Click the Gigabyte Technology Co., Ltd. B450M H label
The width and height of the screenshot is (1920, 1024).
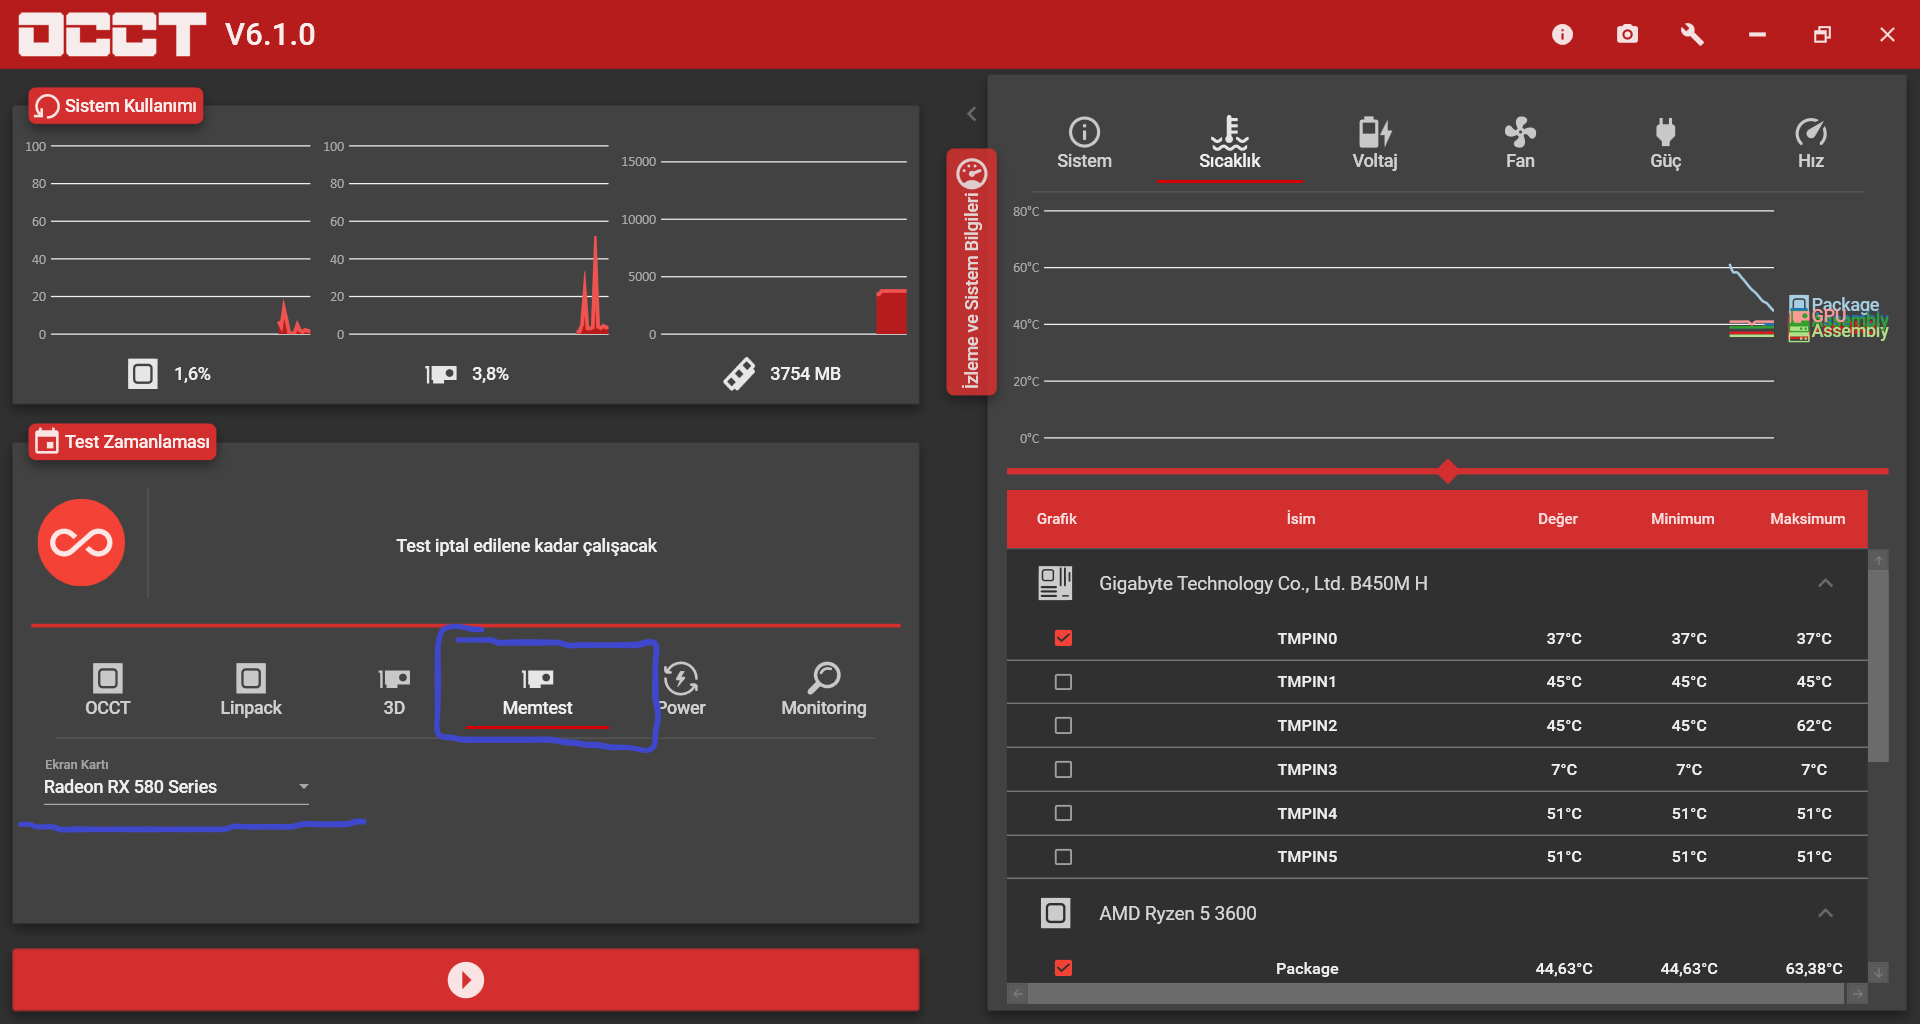[x=1263, y=583]
